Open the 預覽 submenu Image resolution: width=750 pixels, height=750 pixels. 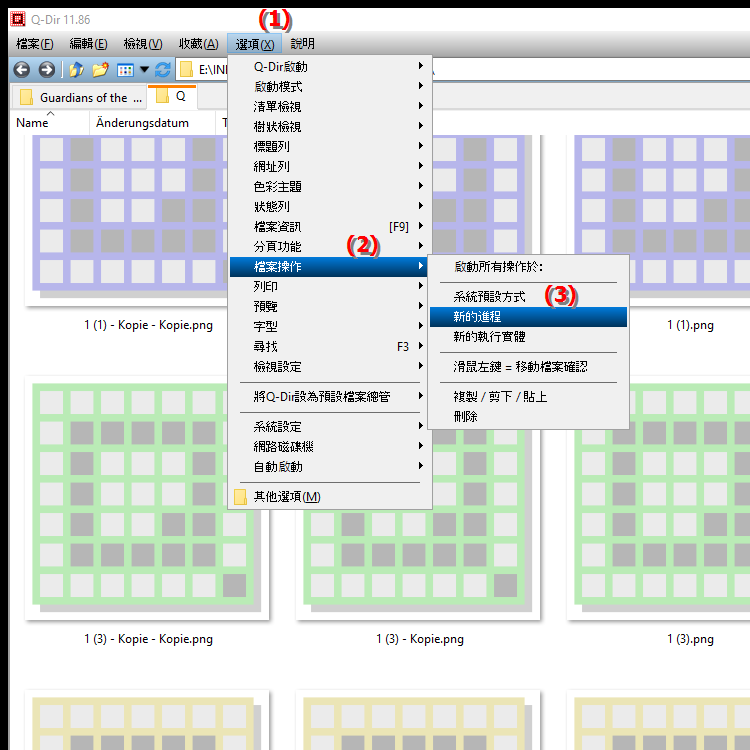click(330, 307)
